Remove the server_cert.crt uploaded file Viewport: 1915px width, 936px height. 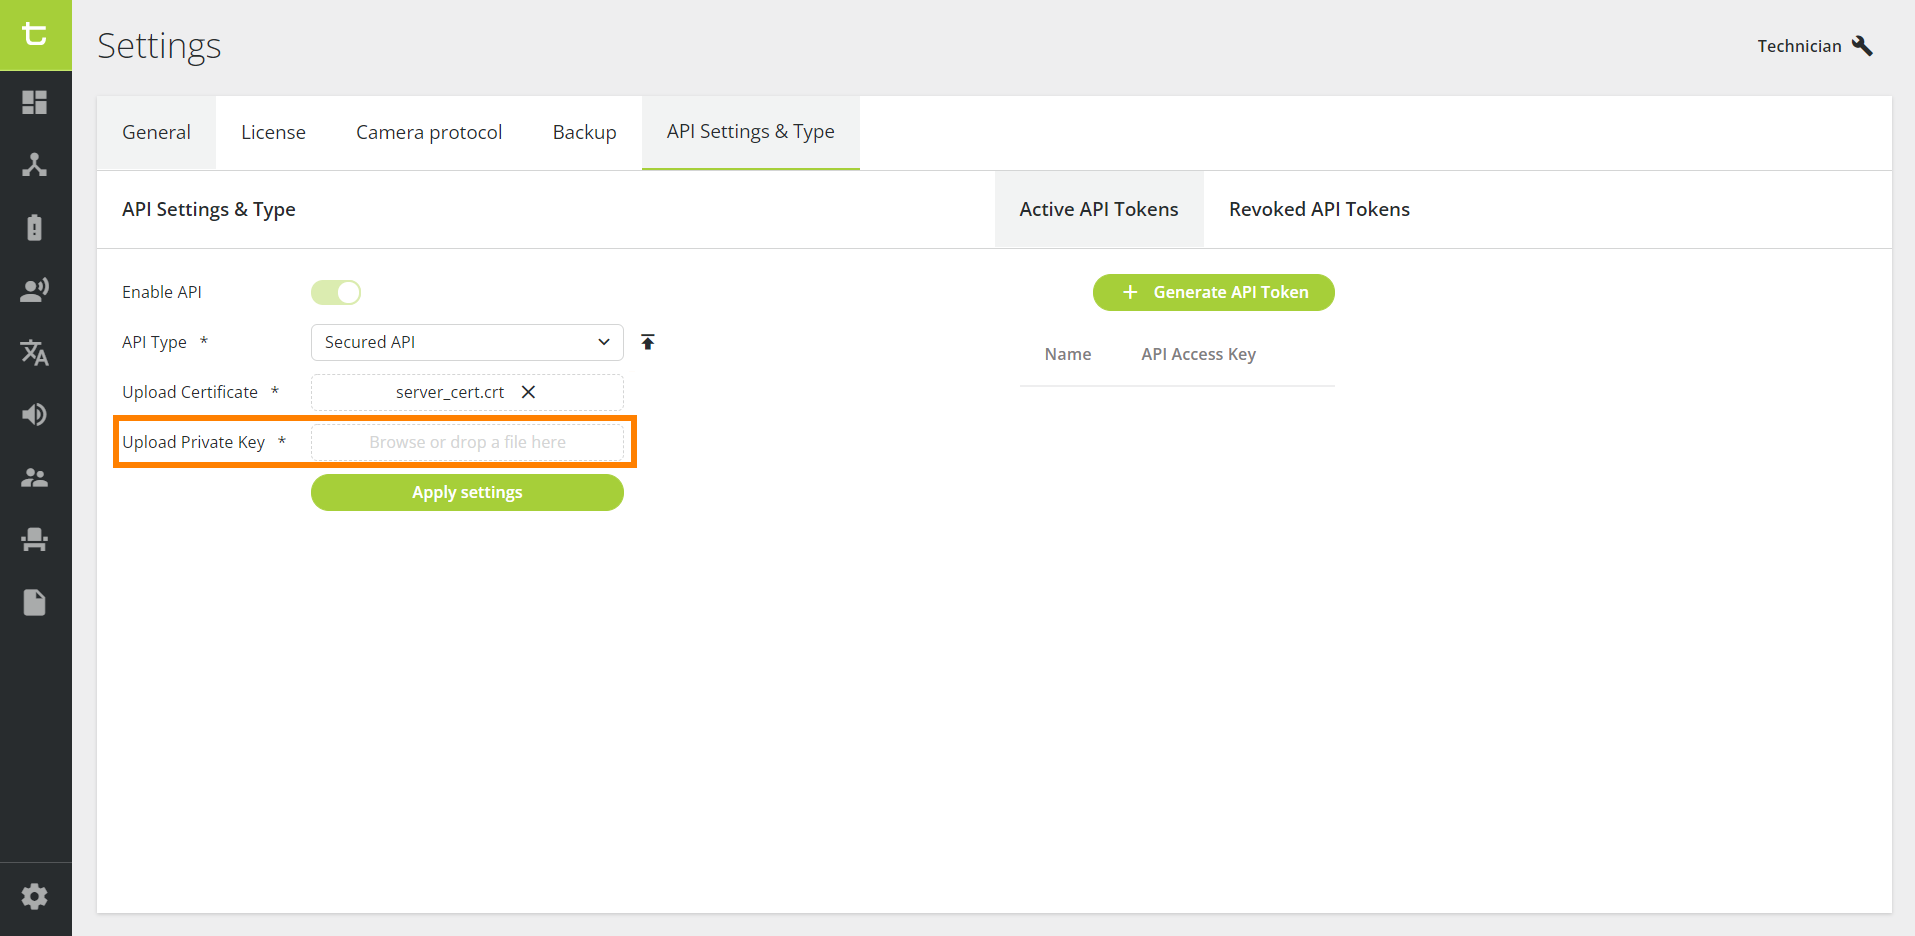point(529,392)
